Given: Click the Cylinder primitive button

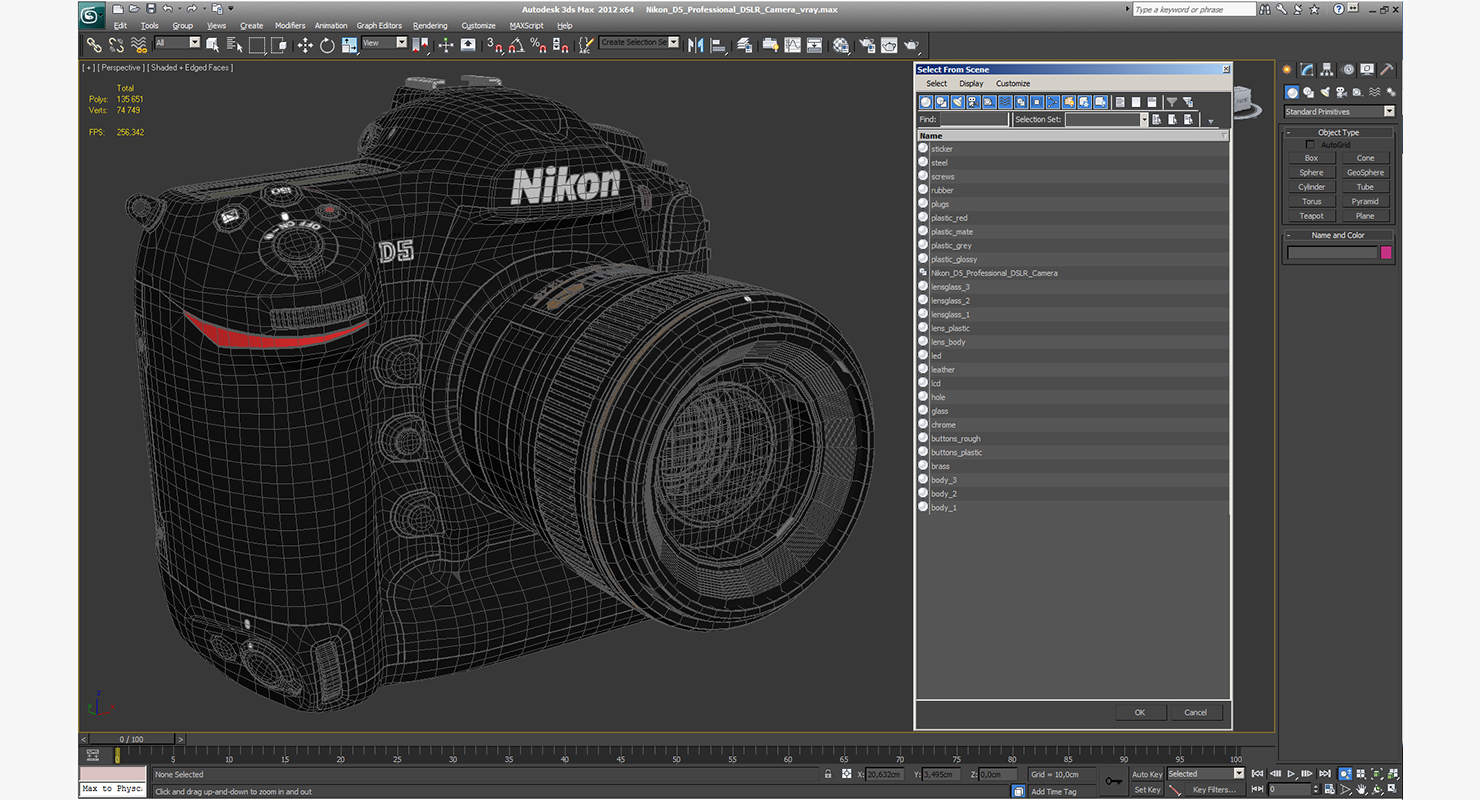Looking at the screenshot, I should [1311, 187].
